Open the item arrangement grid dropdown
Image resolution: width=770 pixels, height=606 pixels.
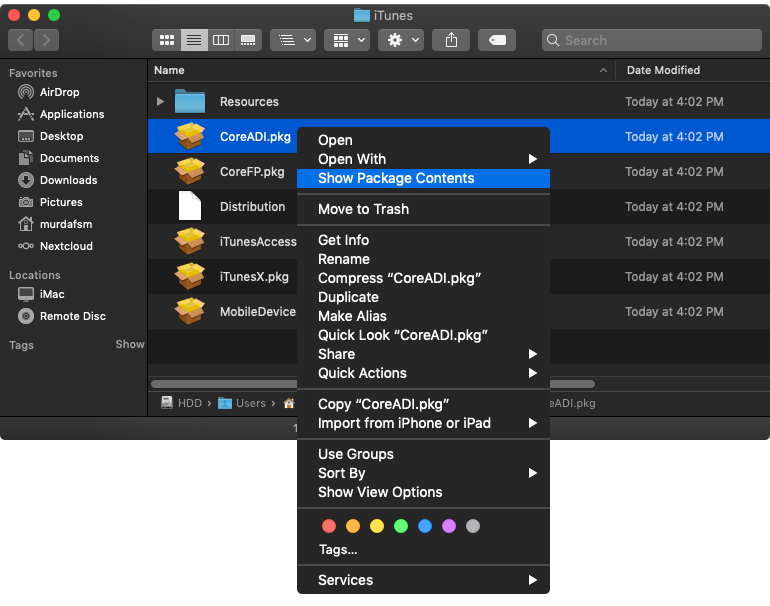pyautogui.click(x=347, y=40)
